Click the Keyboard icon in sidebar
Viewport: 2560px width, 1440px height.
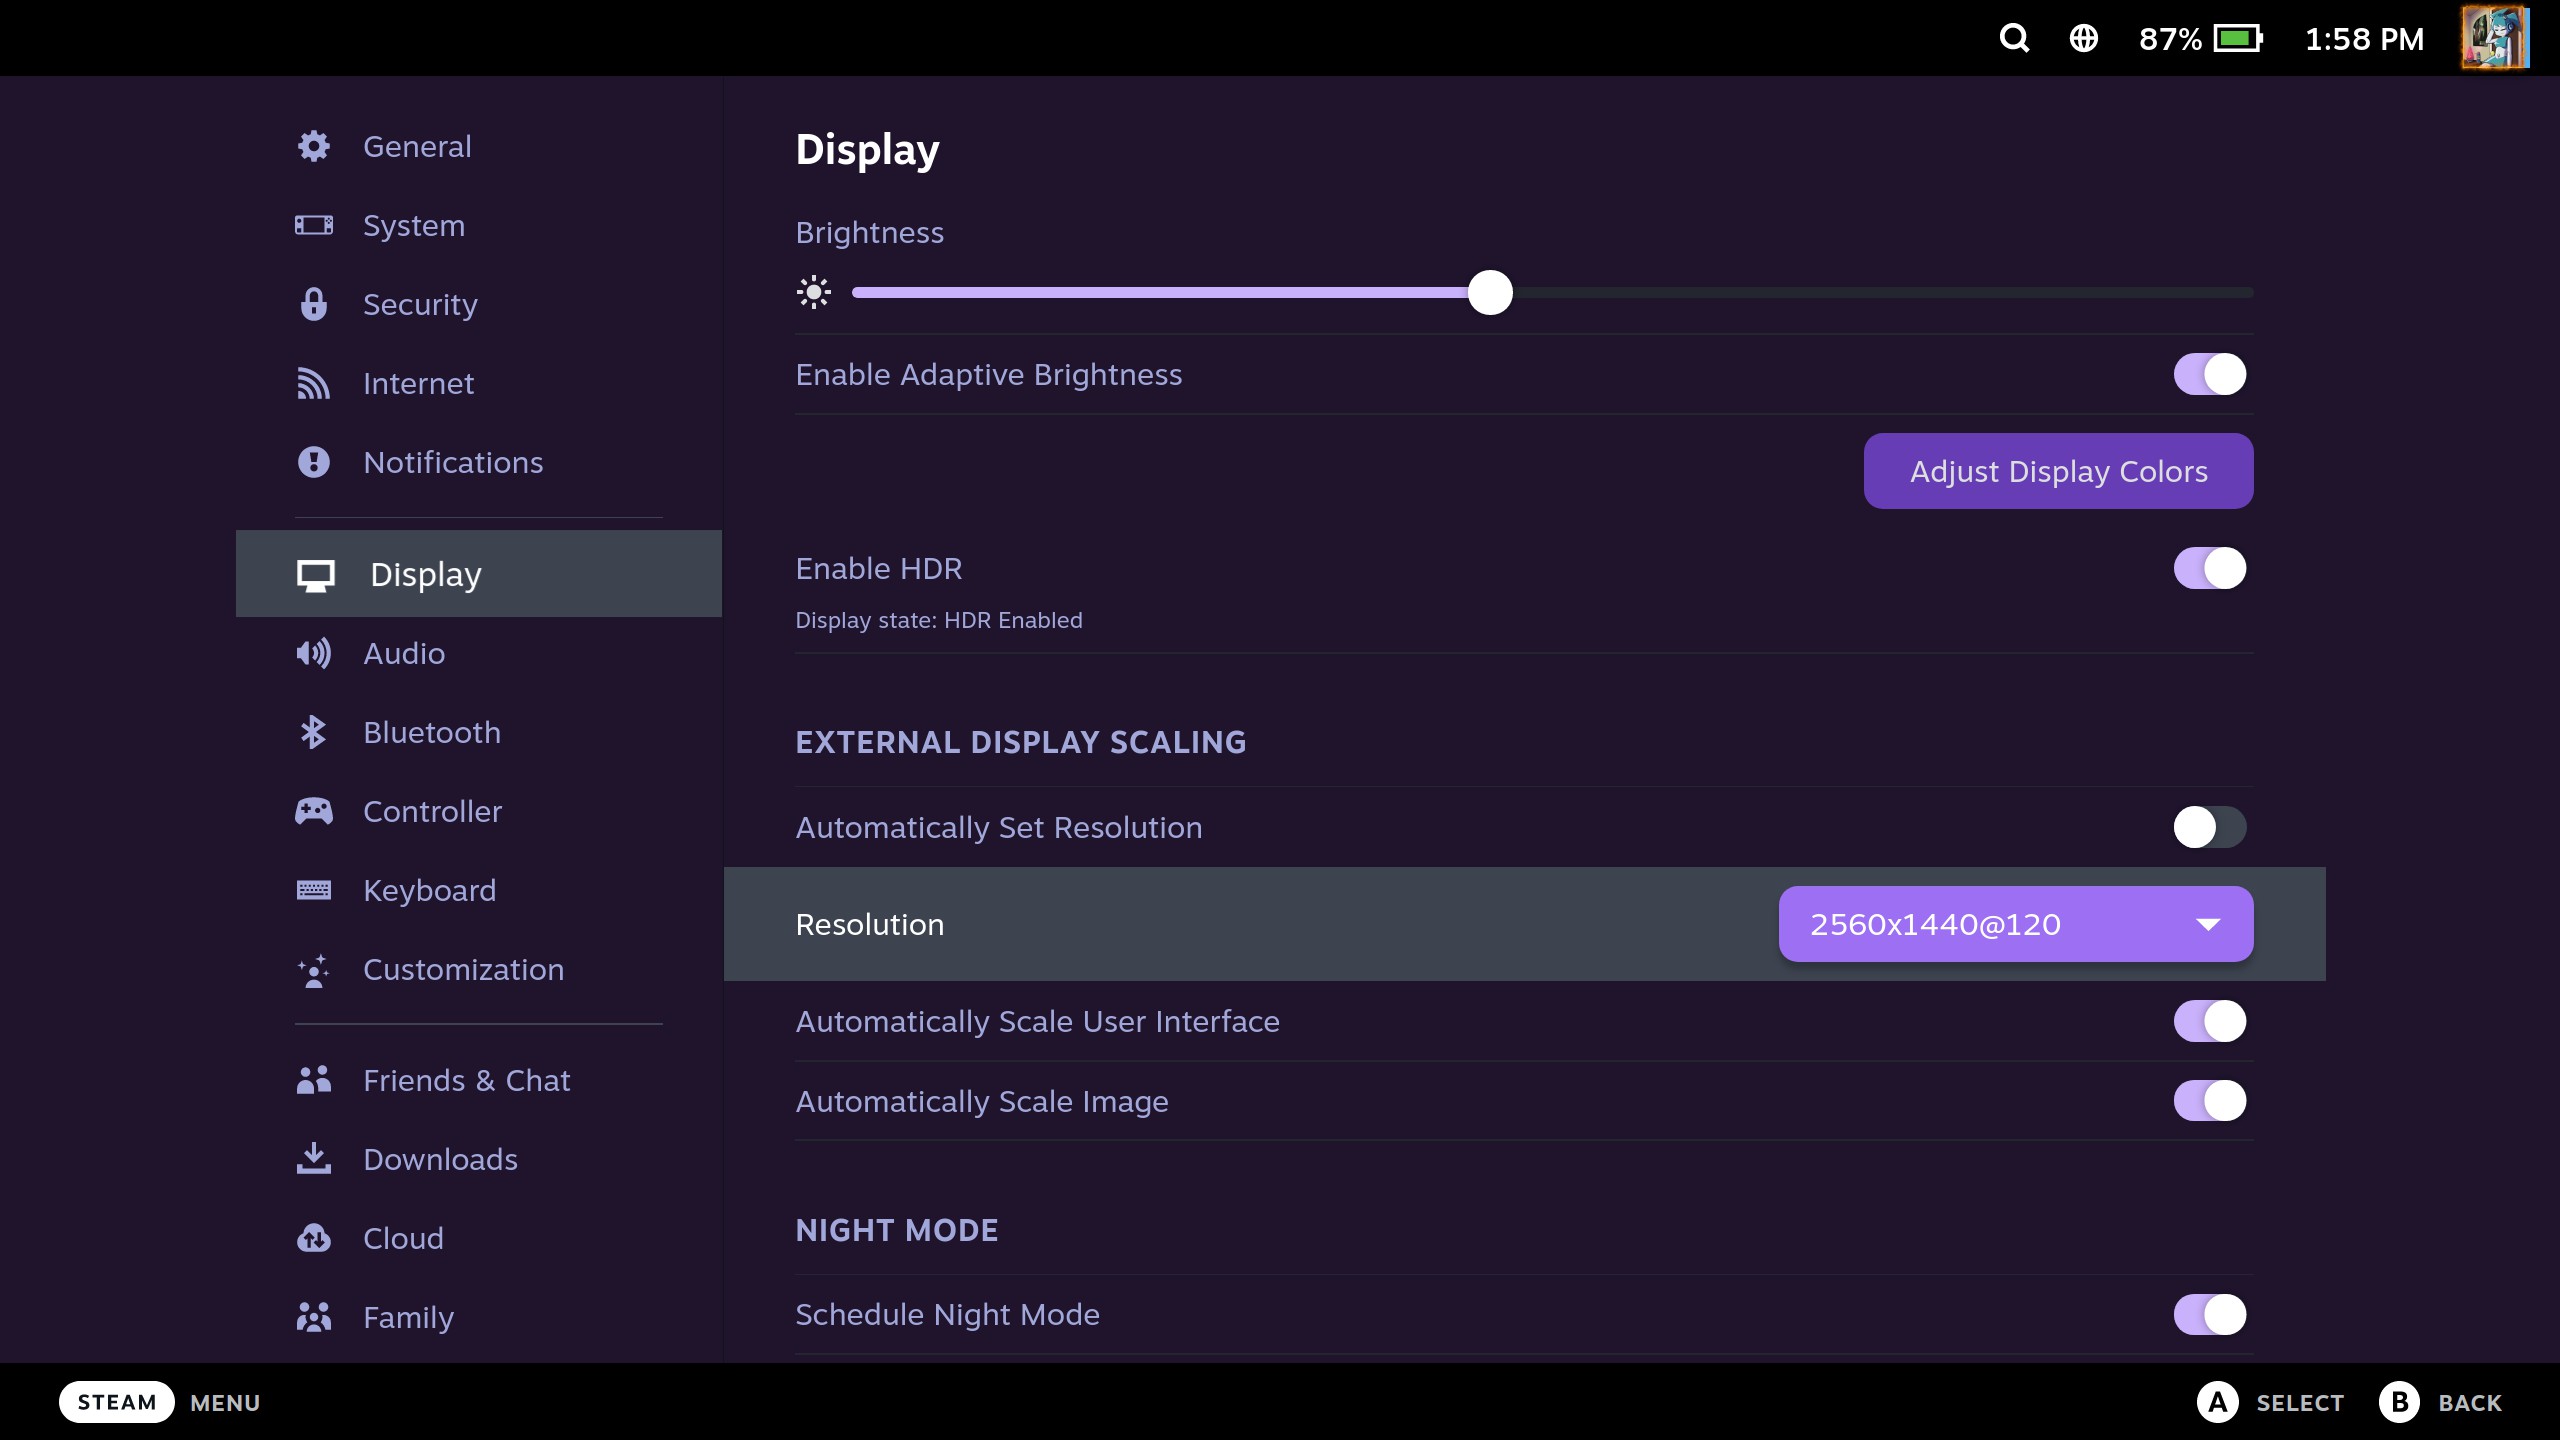[314, 890]
